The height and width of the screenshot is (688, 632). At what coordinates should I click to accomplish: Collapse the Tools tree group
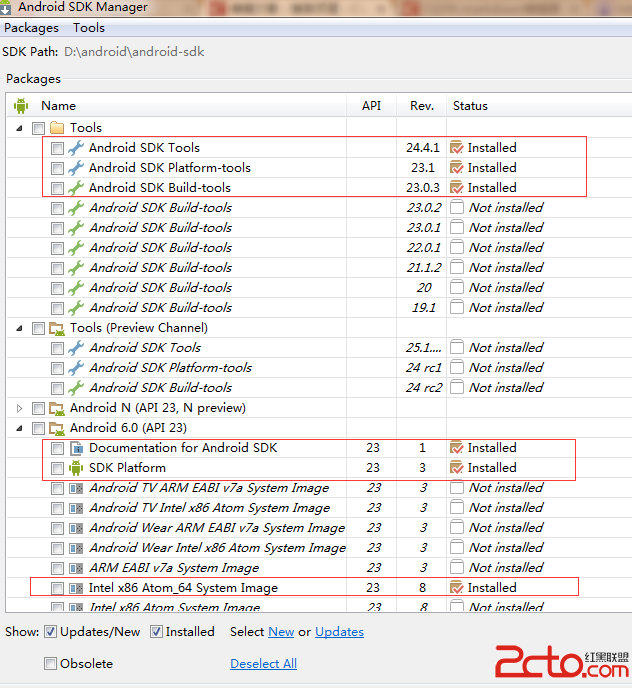coord(21,128)
